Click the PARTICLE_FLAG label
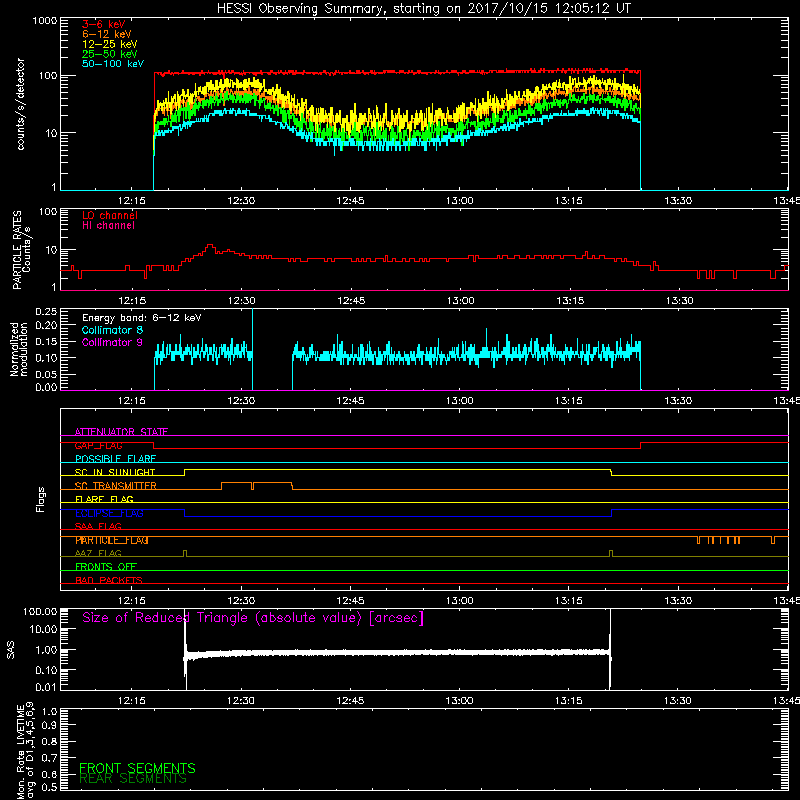 point(112,540)
